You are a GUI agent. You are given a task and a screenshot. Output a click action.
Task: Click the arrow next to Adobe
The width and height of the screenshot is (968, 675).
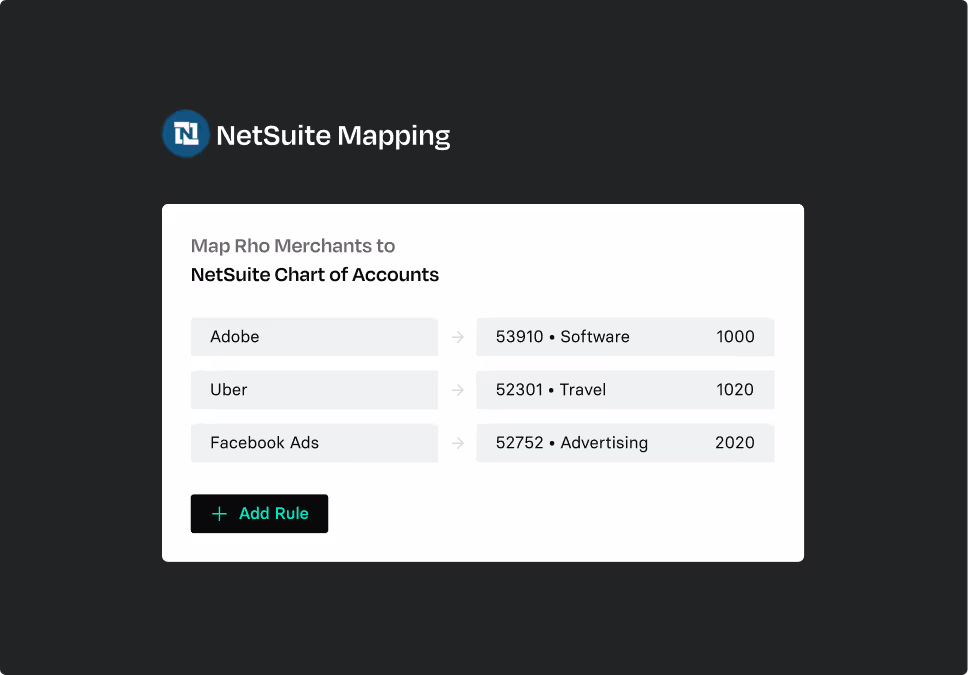point(458,338)
